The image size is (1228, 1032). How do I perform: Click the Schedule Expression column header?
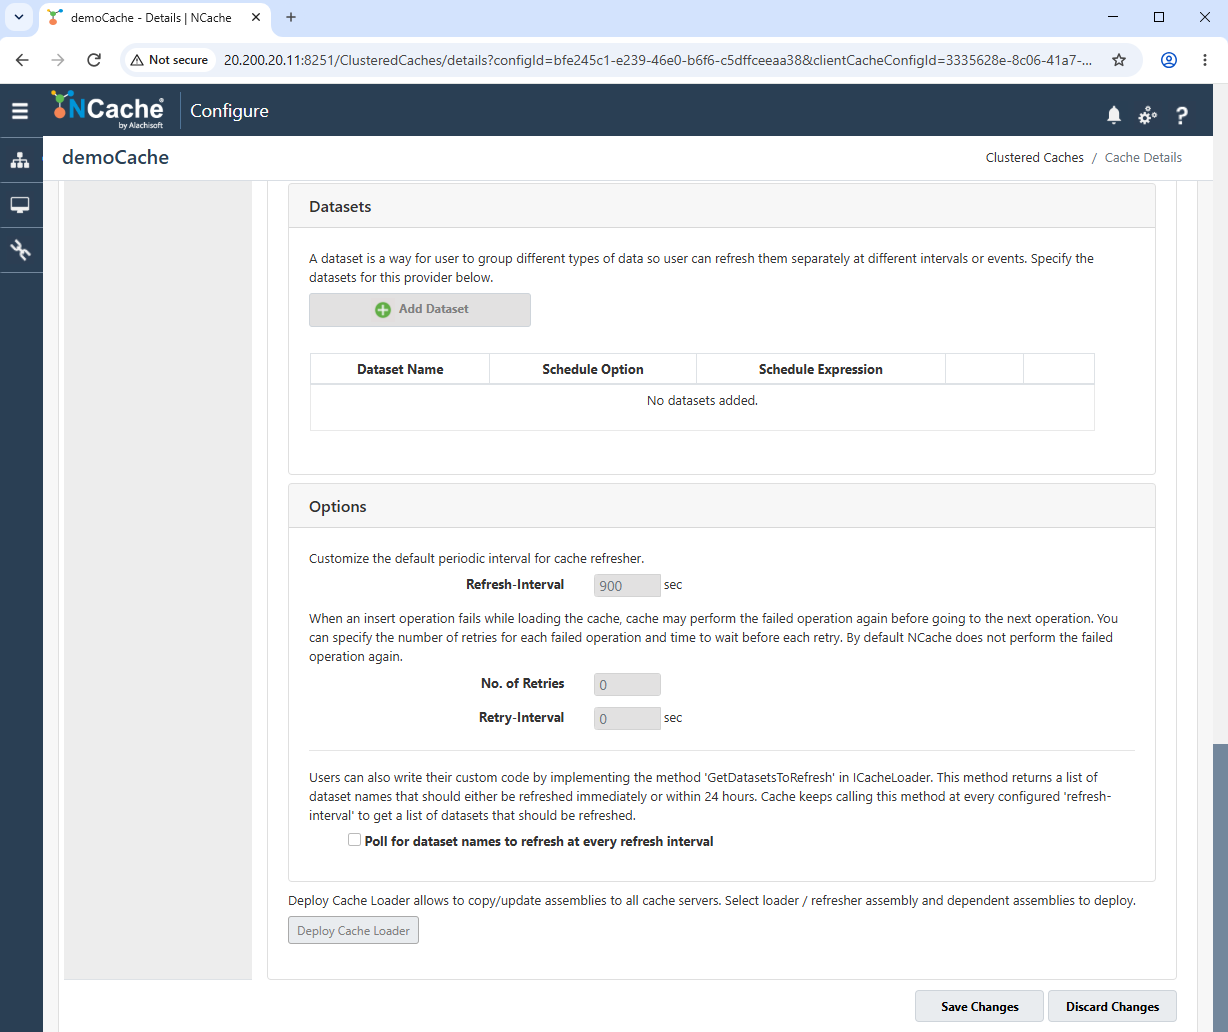tap(821, 369)
